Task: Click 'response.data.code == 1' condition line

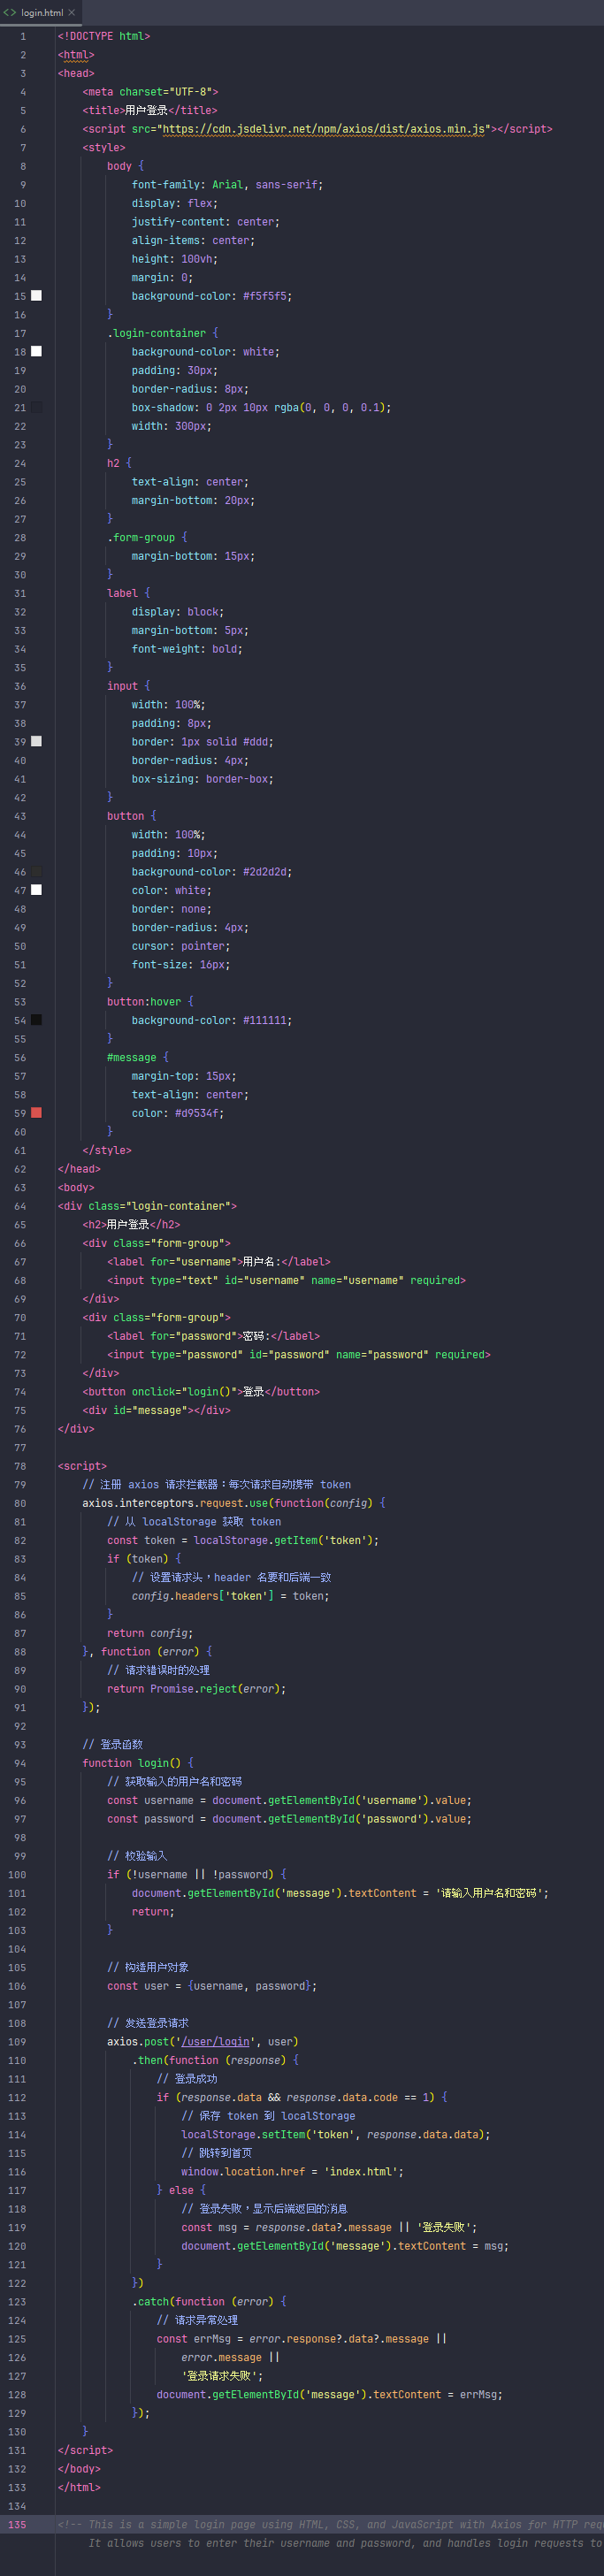Action: point(302,2097)
